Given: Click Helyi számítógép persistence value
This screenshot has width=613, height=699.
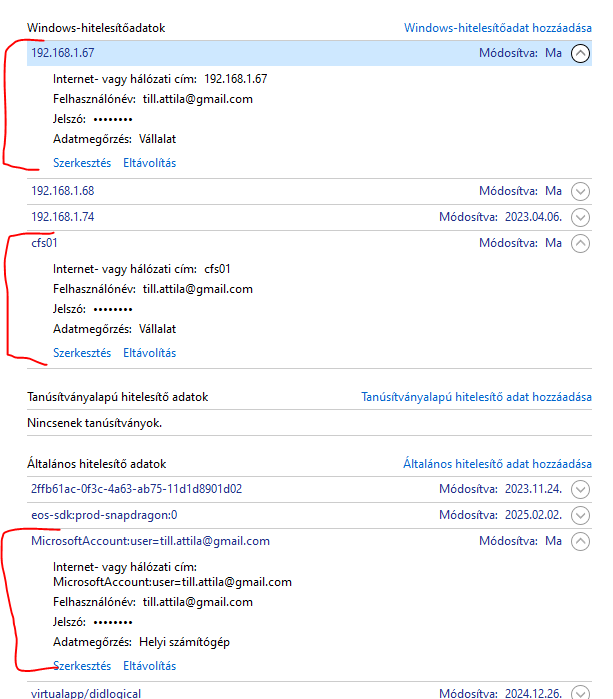Looking at the screenshot, I should click(185, 642).
